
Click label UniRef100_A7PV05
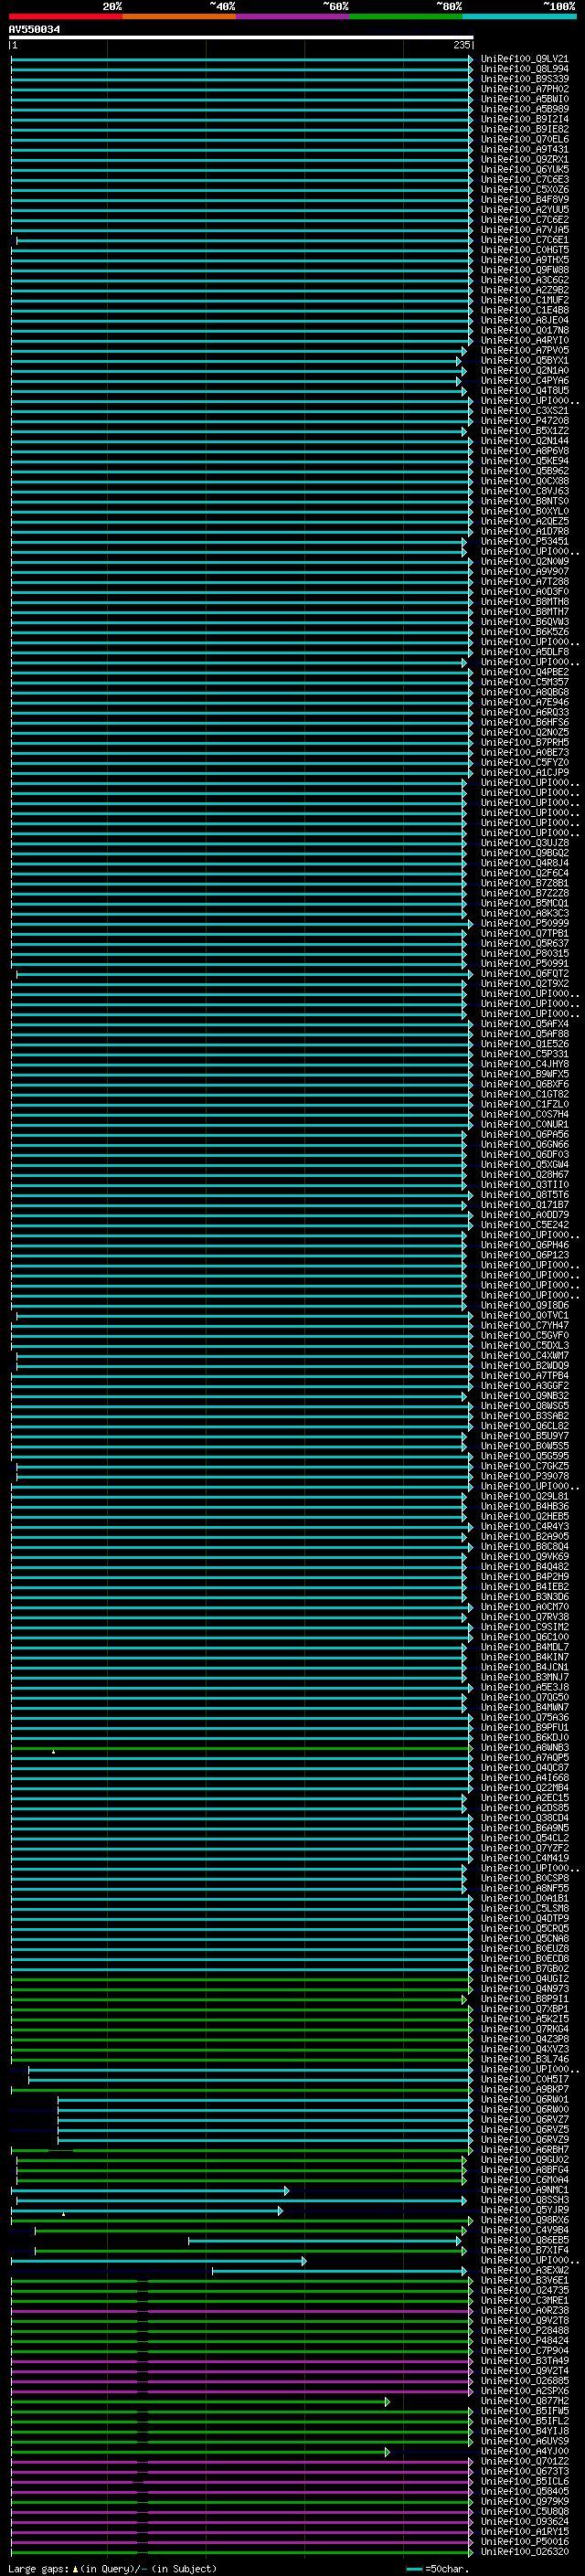[525, 350]
